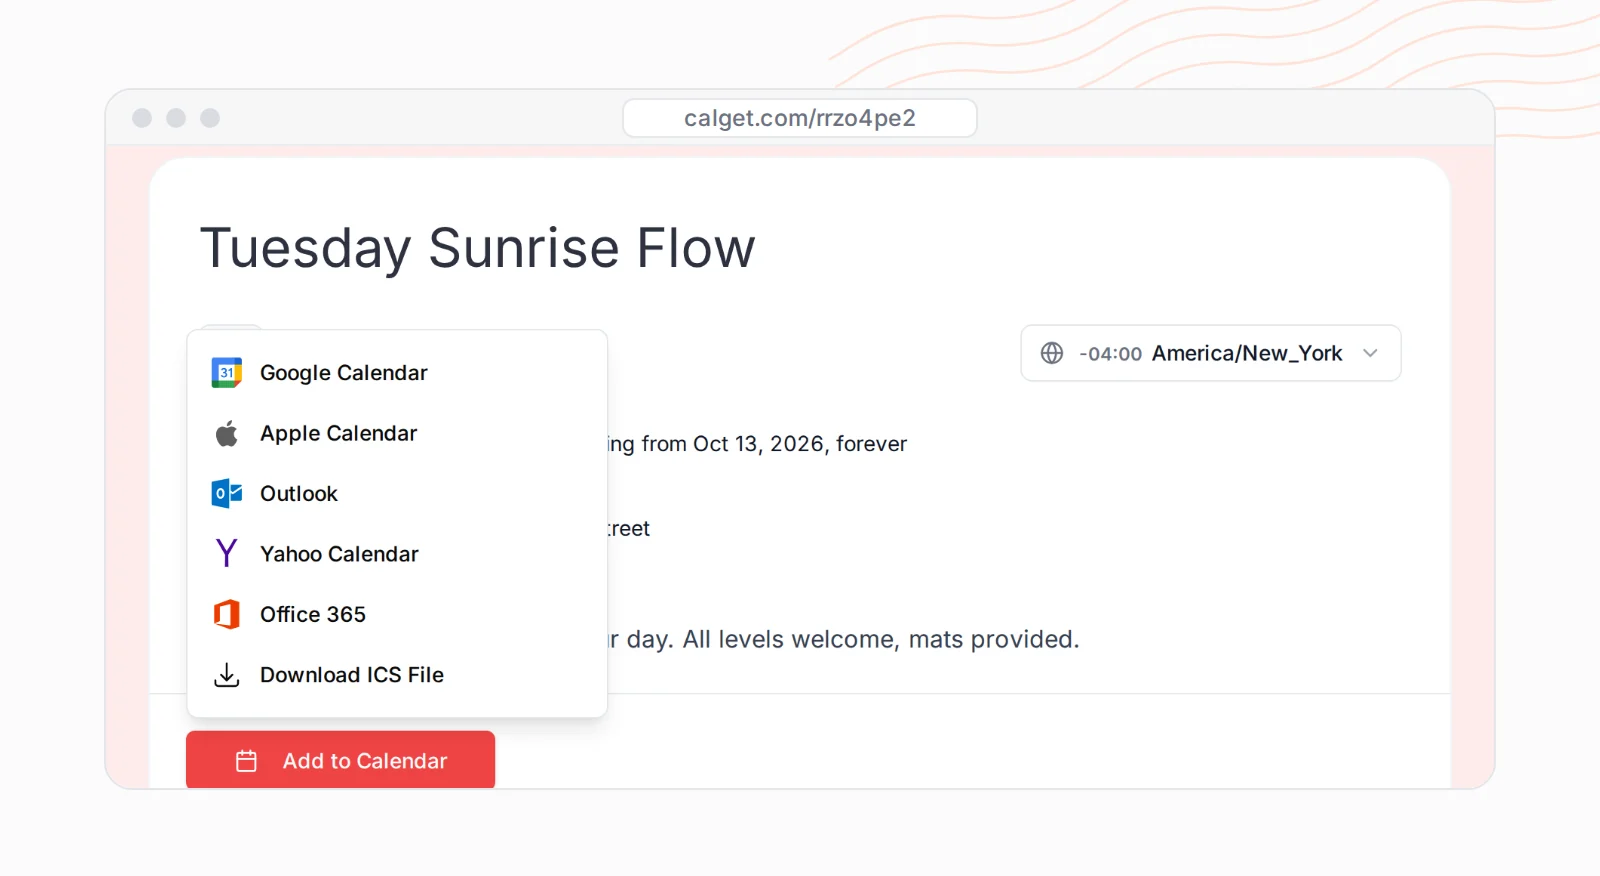Click the Google Calendar icon
This screenshot has width=1600, height=876.
pyautogui.click(x=227, y=373)
